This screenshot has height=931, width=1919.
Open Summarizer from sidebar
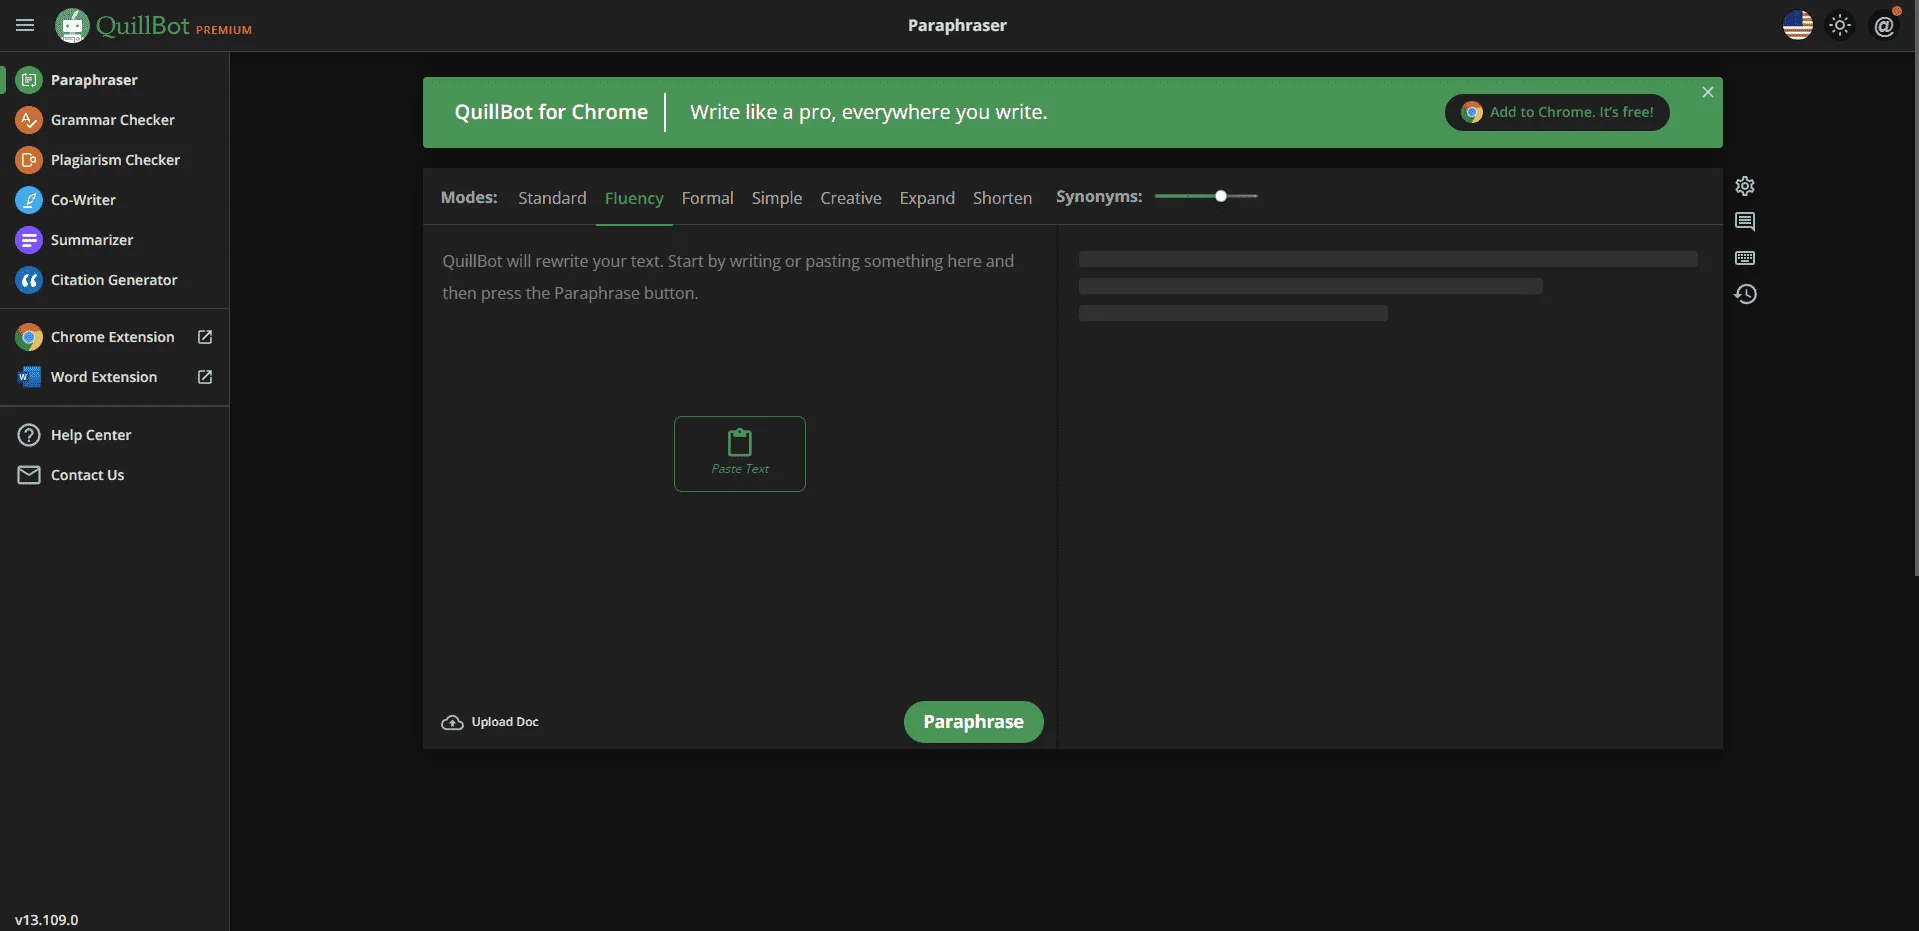click(x=92, y=240)
